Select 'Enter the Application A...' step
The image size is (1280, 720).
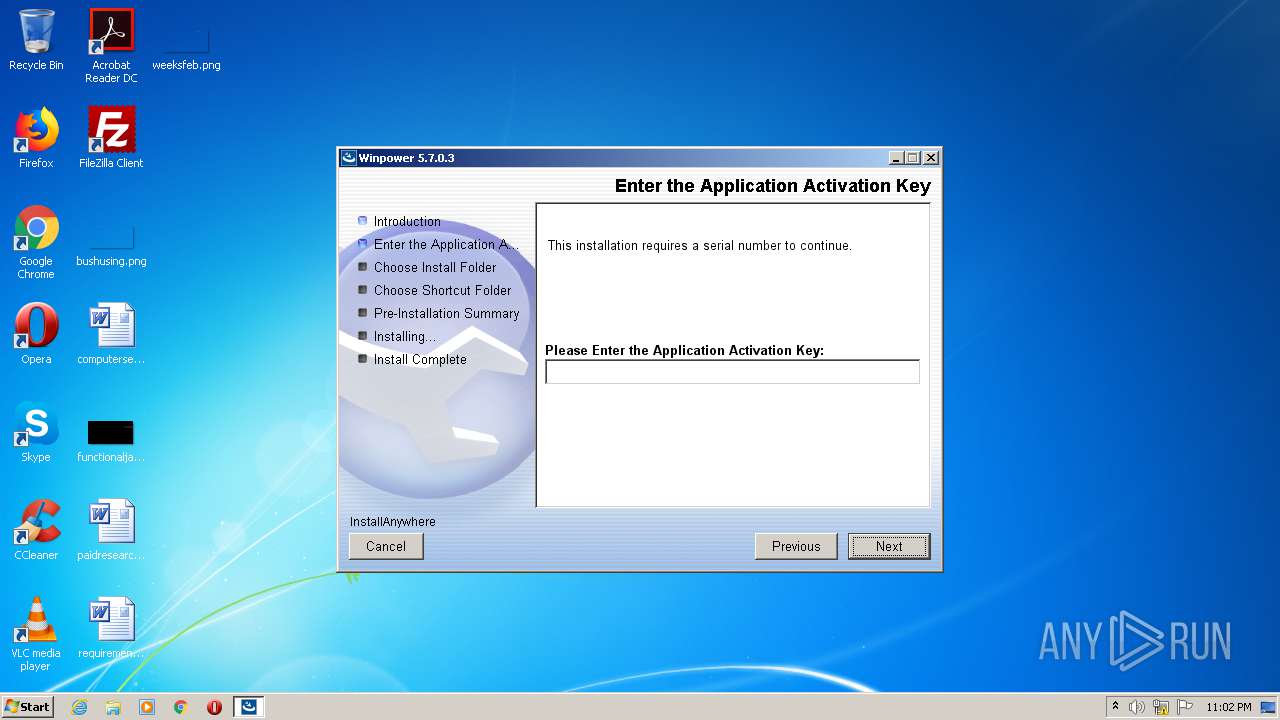tap(438, 245)
